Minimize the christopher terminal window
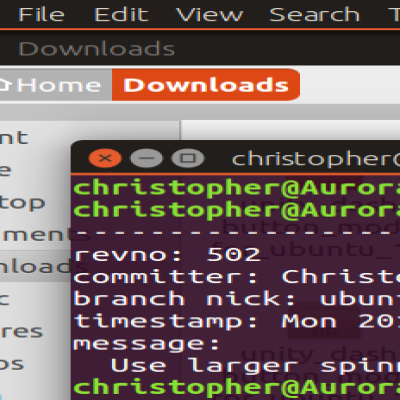This screenshot has width=400, height=400. pos(146,158)
